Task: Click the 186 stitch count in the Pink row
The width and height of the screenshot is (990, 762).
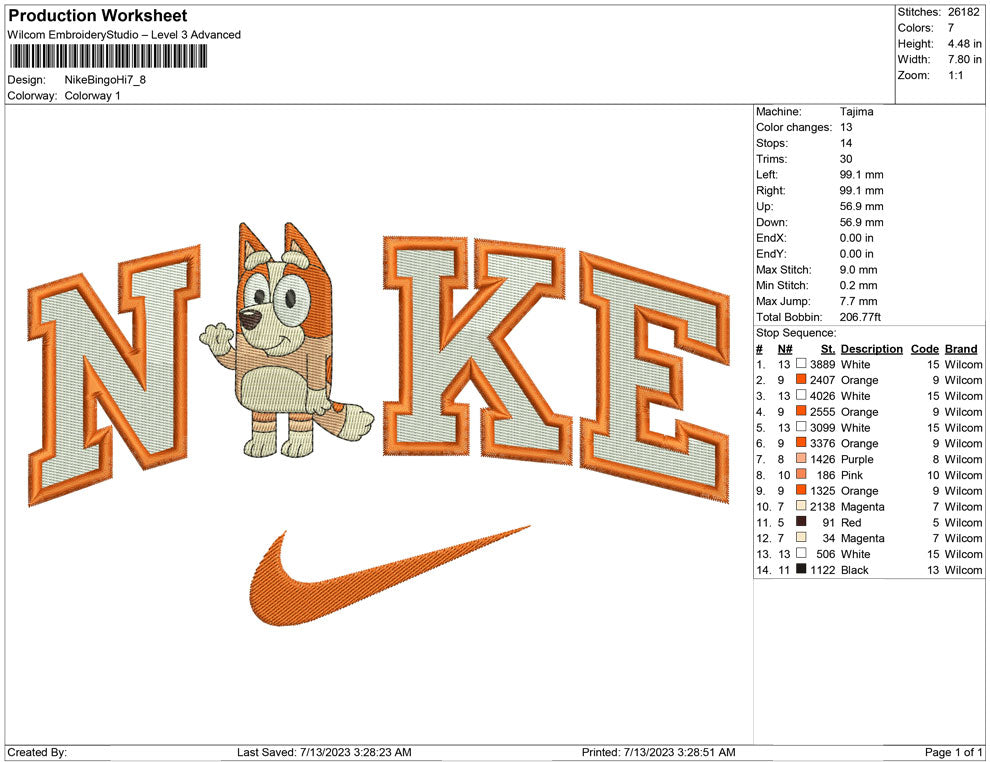Action: point(826,475)
